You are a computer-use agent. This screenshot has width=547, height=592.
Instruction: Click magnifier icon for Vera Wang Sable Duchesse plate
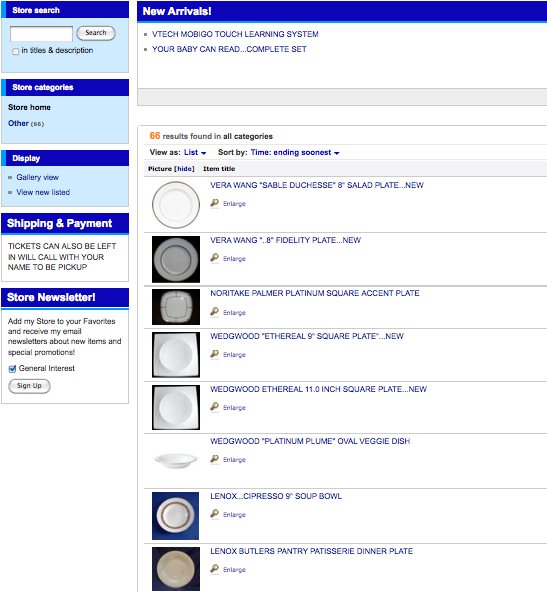[x=214, y=204]
